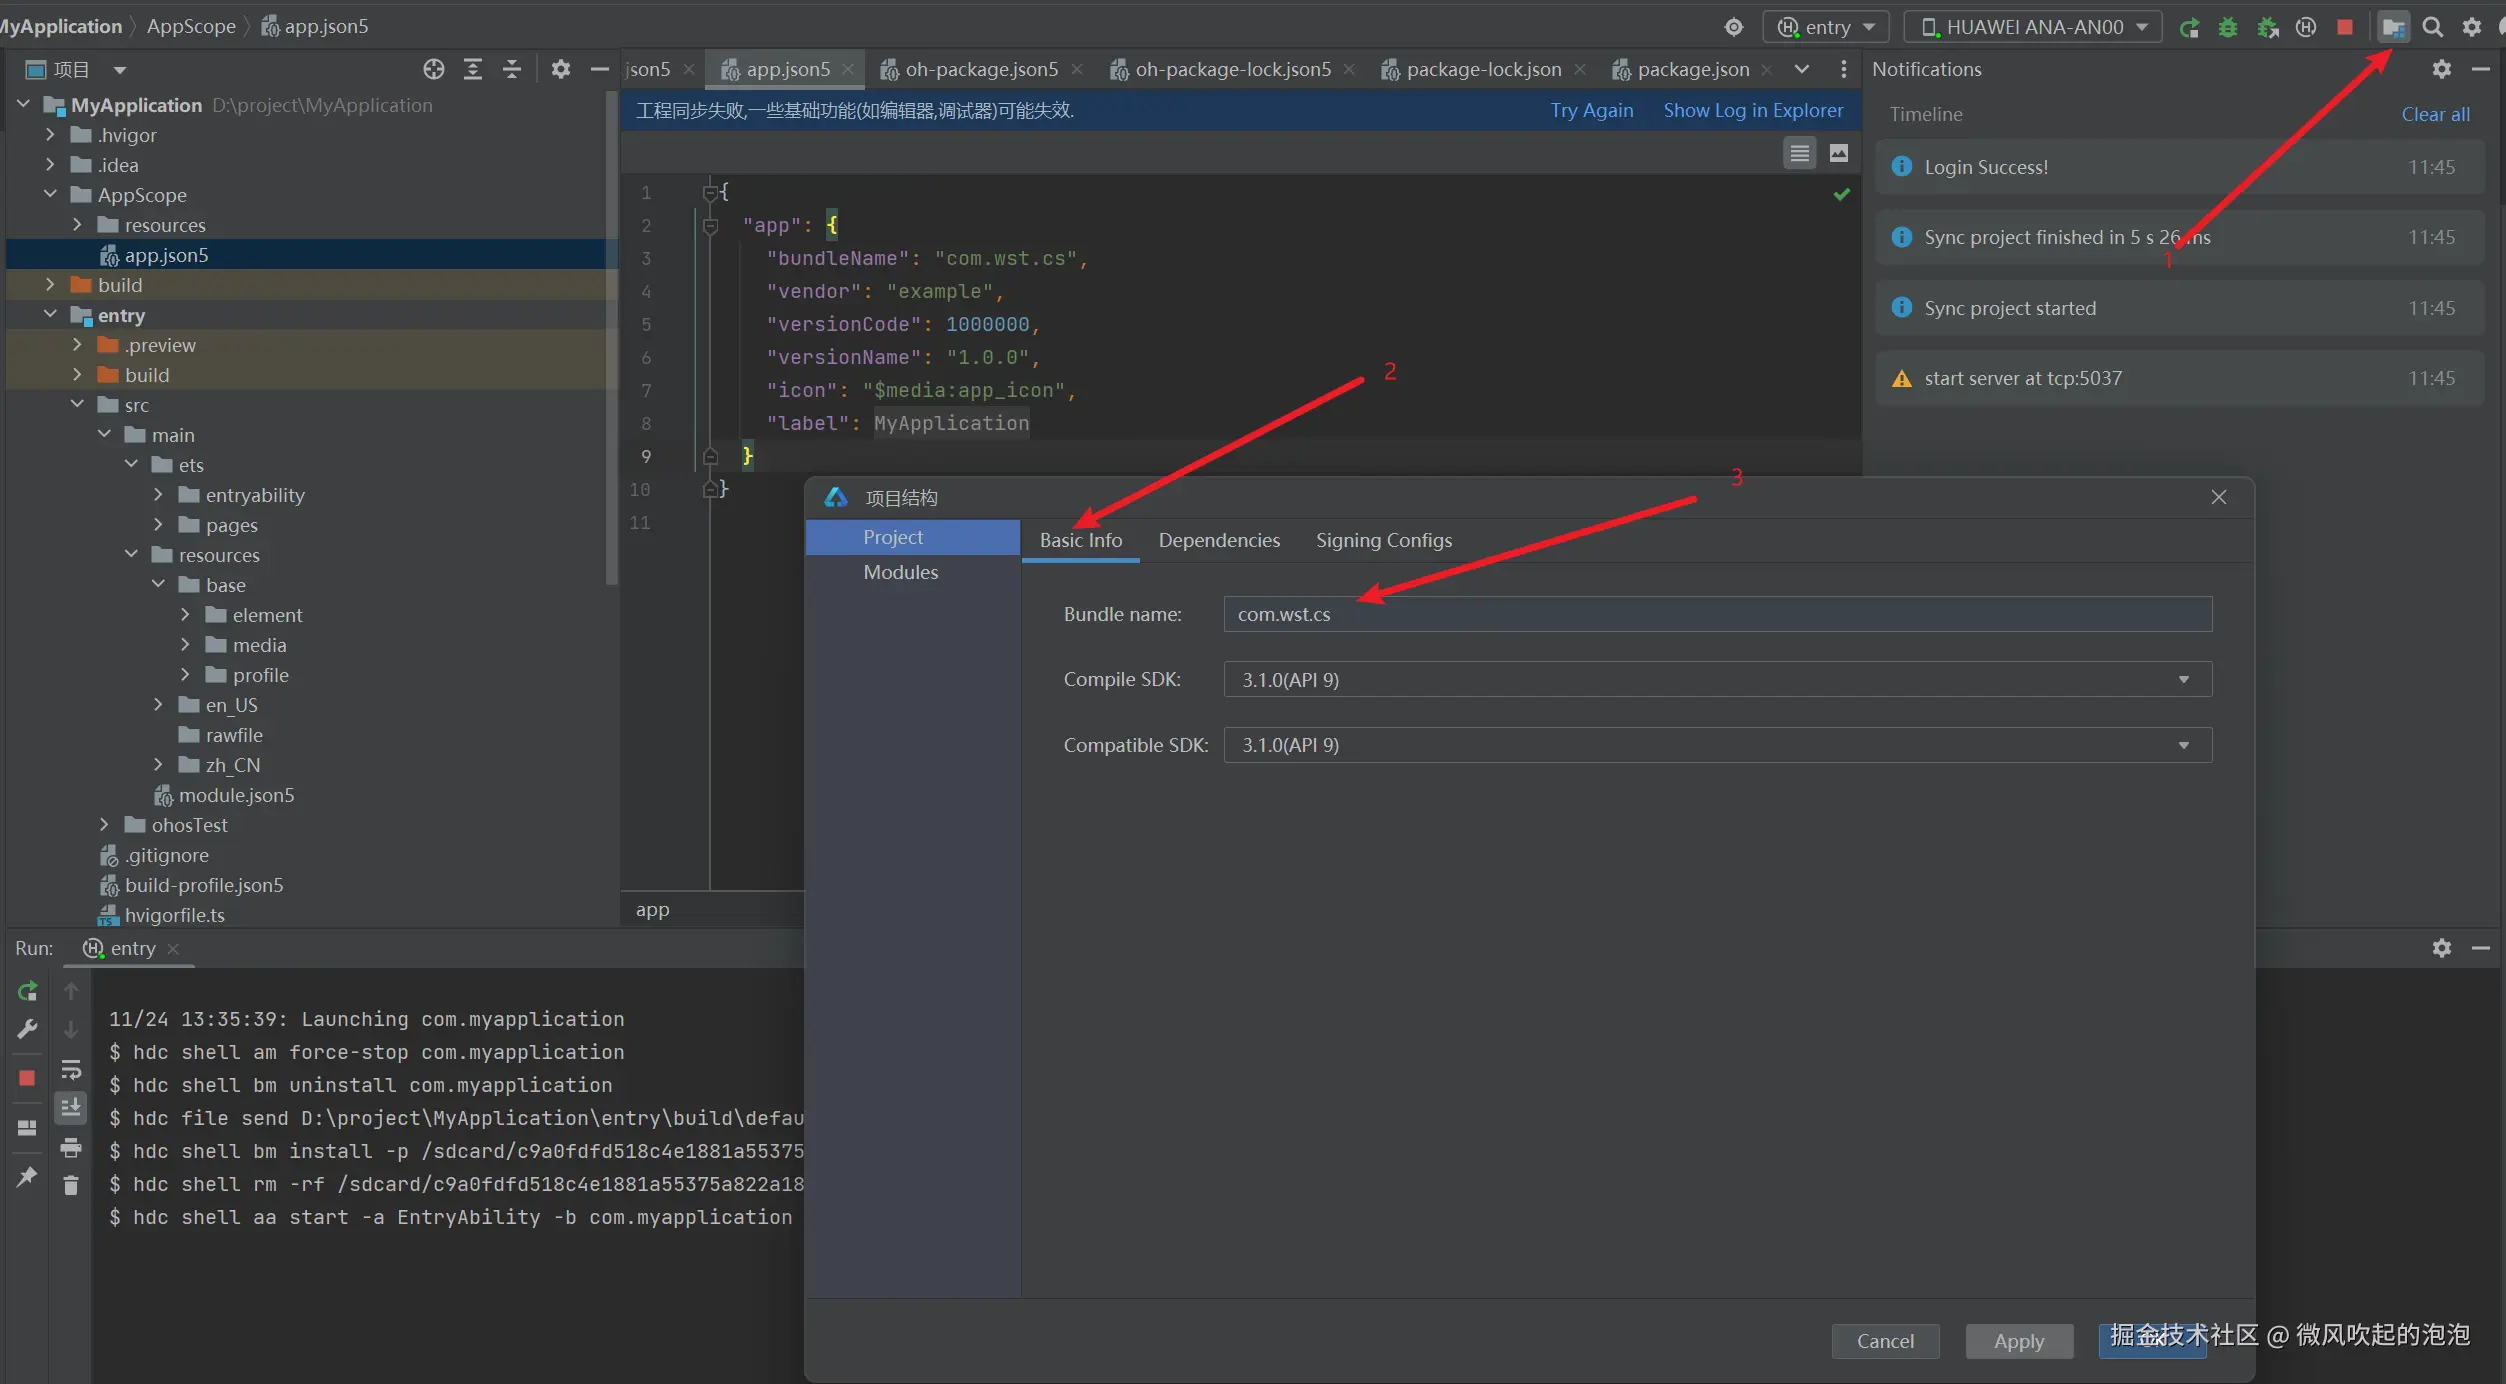This screenshot has width=2506, height=1384.
Task: Toggle the pin tab icon in the Run panel
Action: pyautogui.click(x=27, y=1177)
